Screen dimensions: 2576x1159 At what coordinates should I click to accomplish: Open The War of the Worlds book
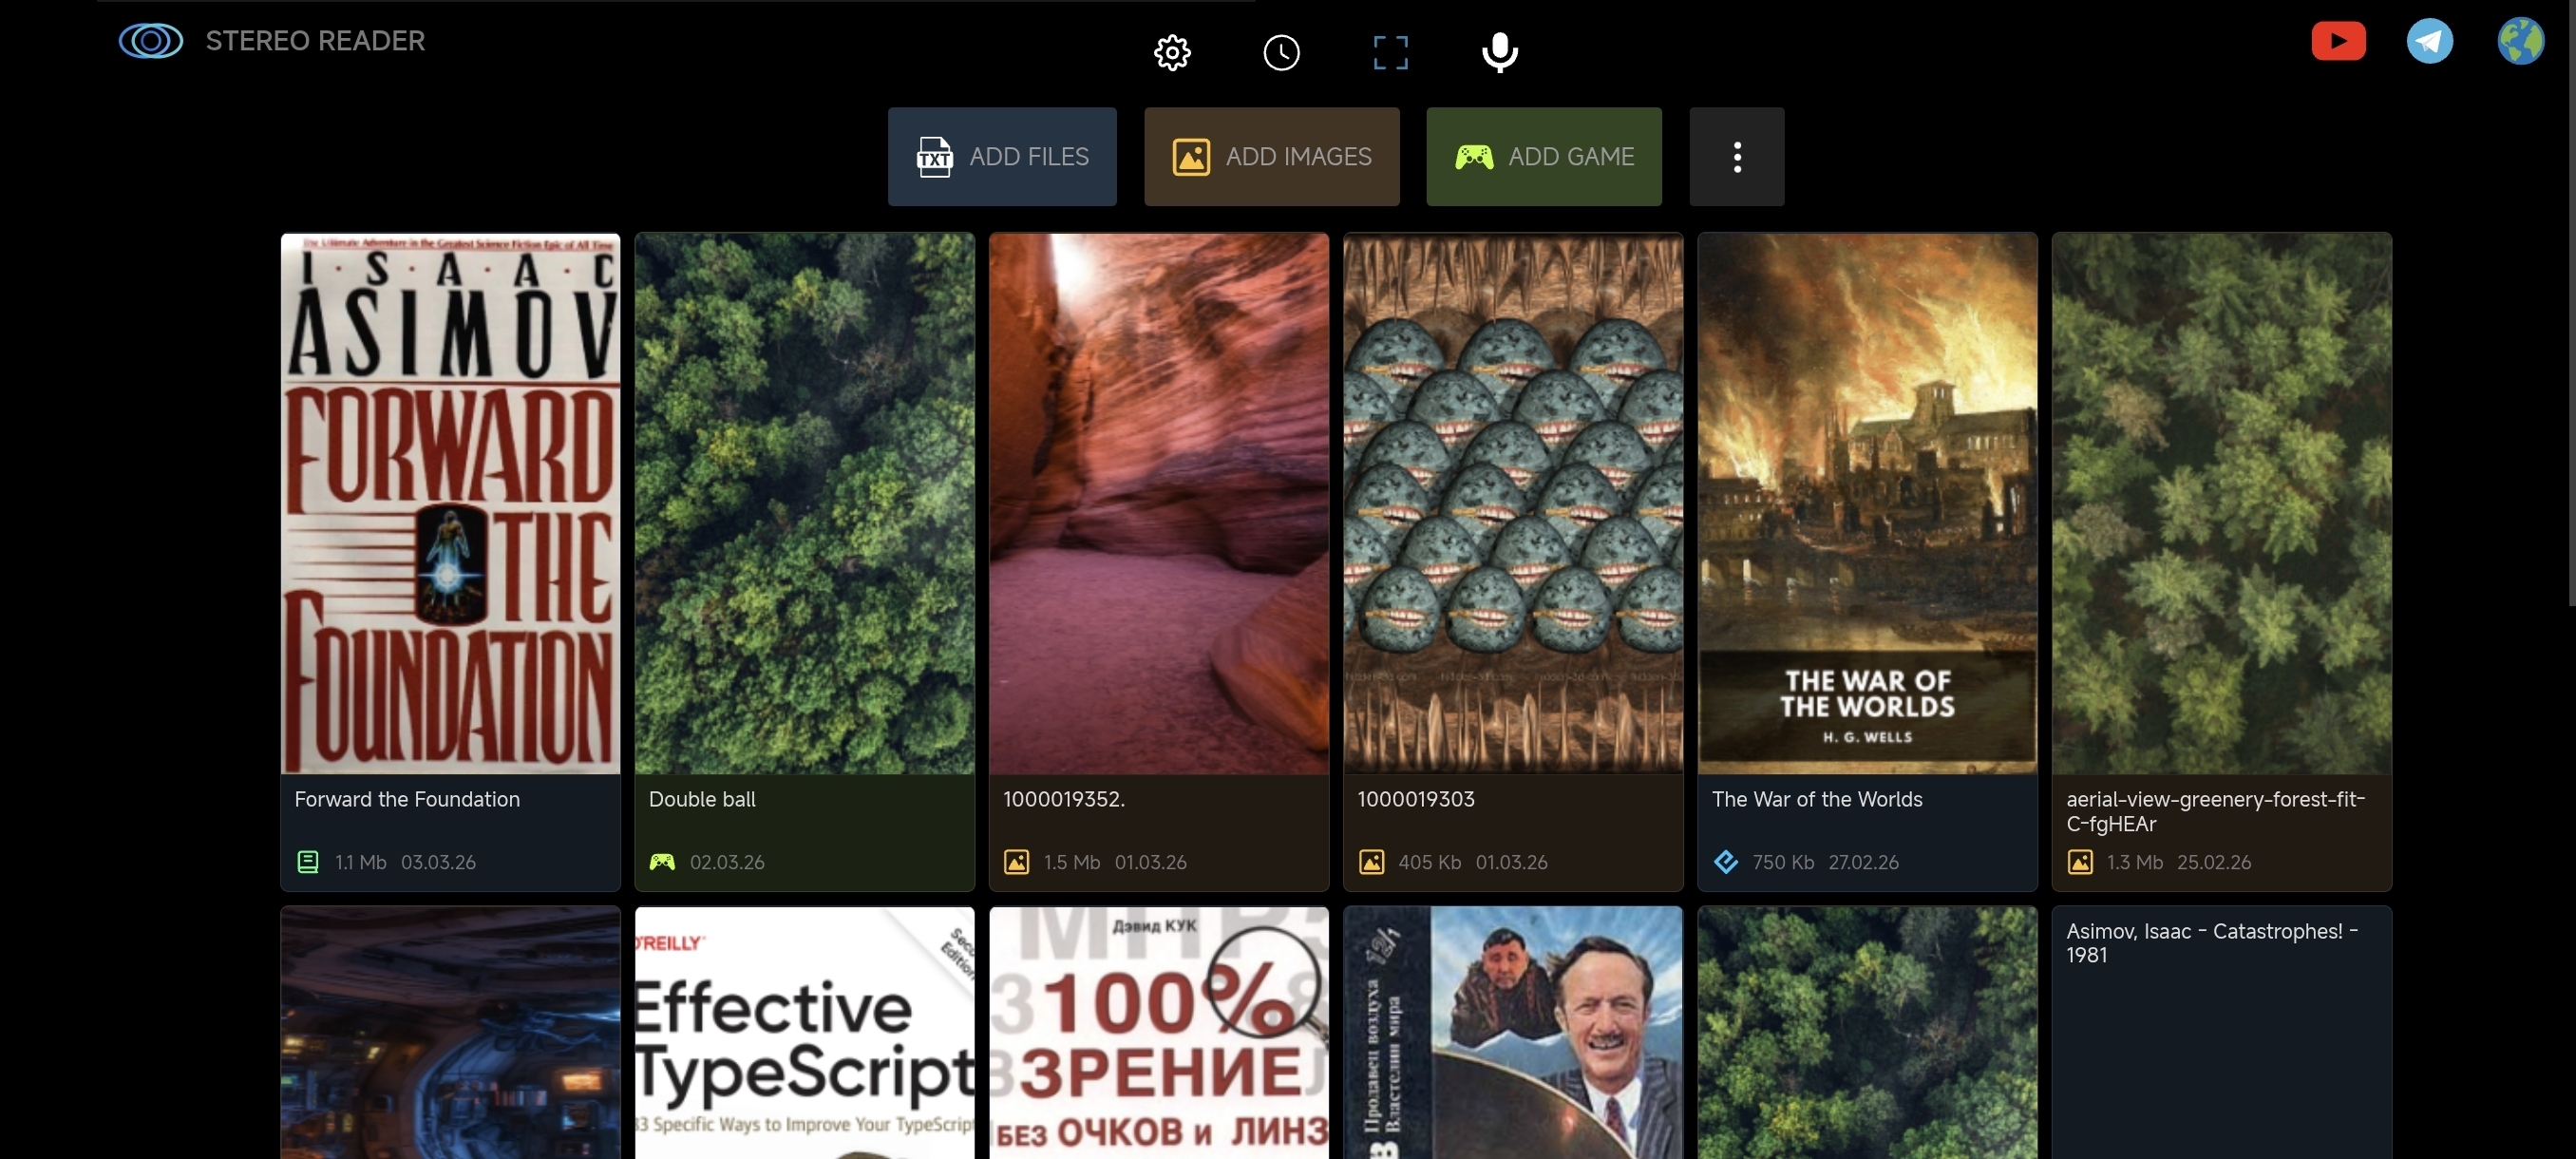tap(1866, 503)
